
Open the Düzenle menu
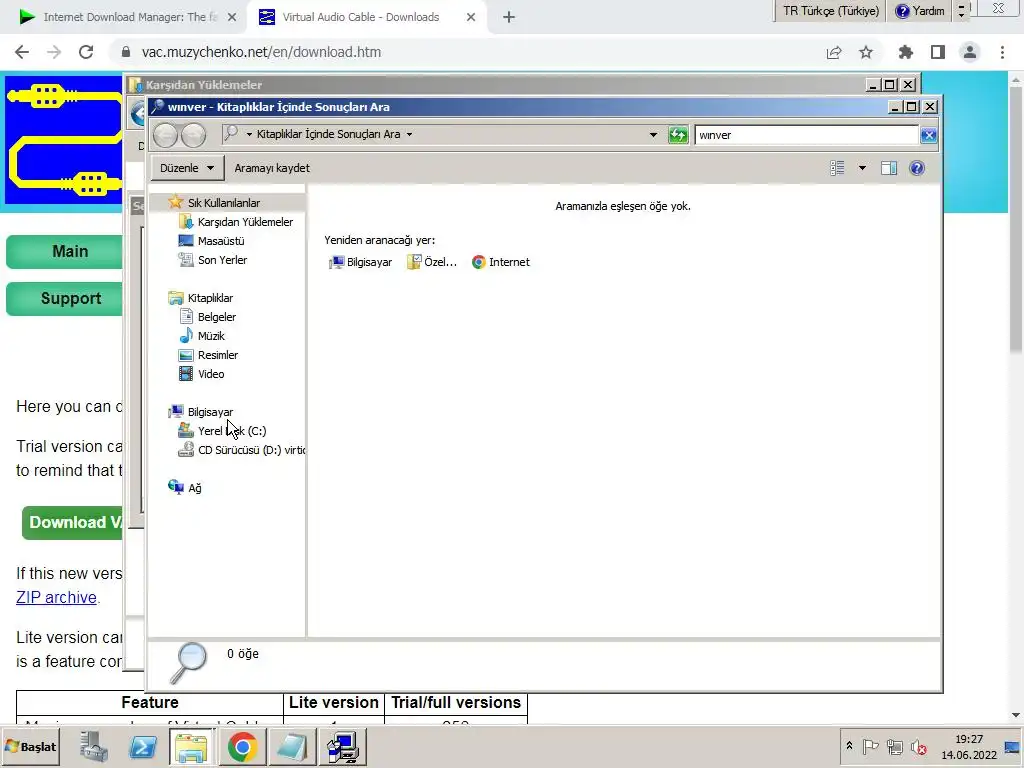pyautogui.click(x=187, y=168)
